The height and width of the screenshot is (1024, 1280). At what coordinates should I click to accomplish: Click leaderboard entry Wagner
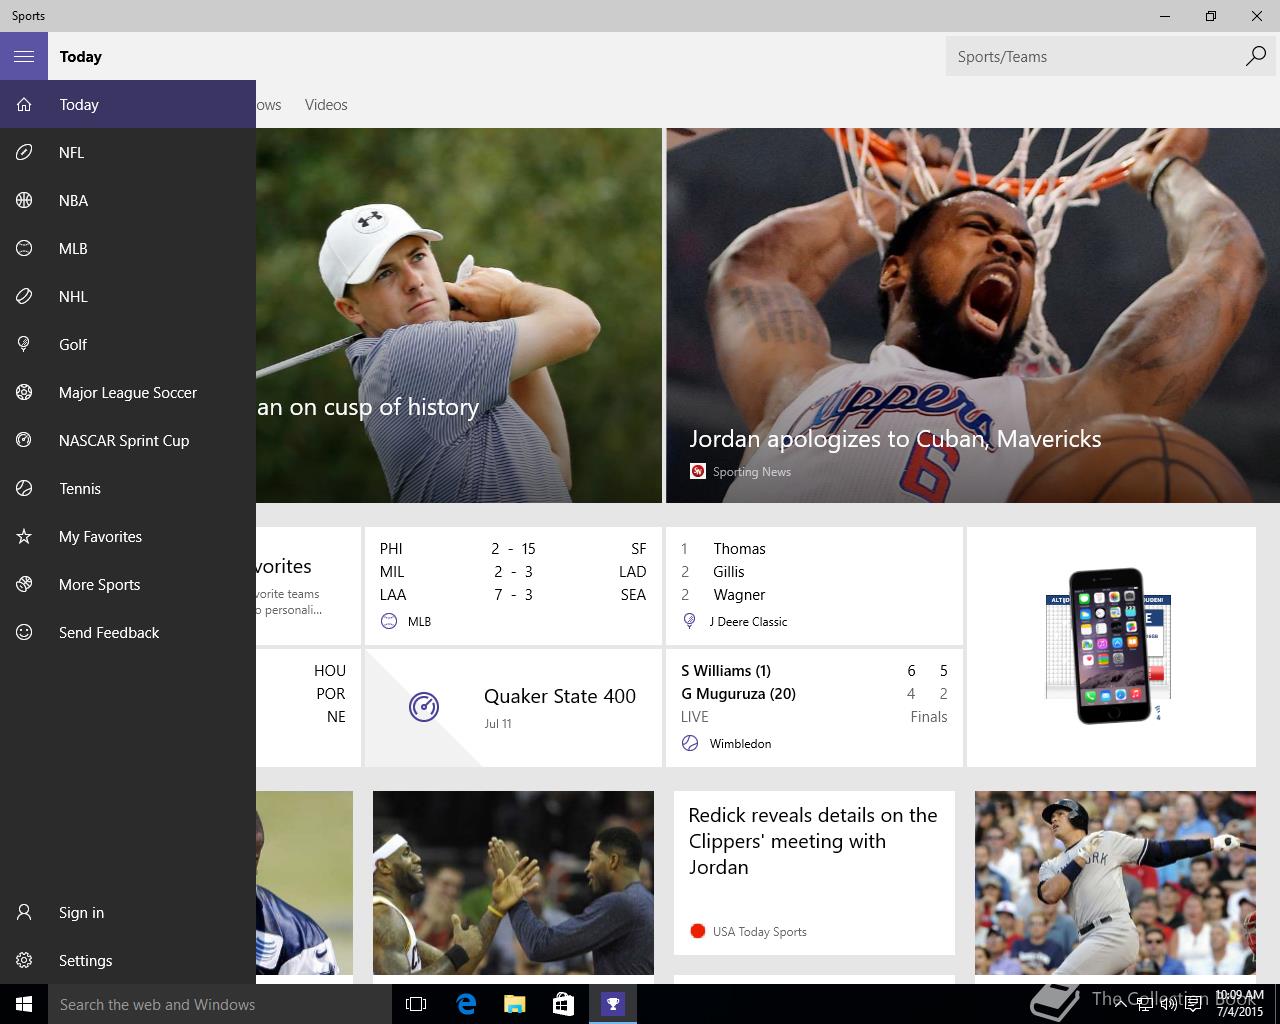click(739, 594)
